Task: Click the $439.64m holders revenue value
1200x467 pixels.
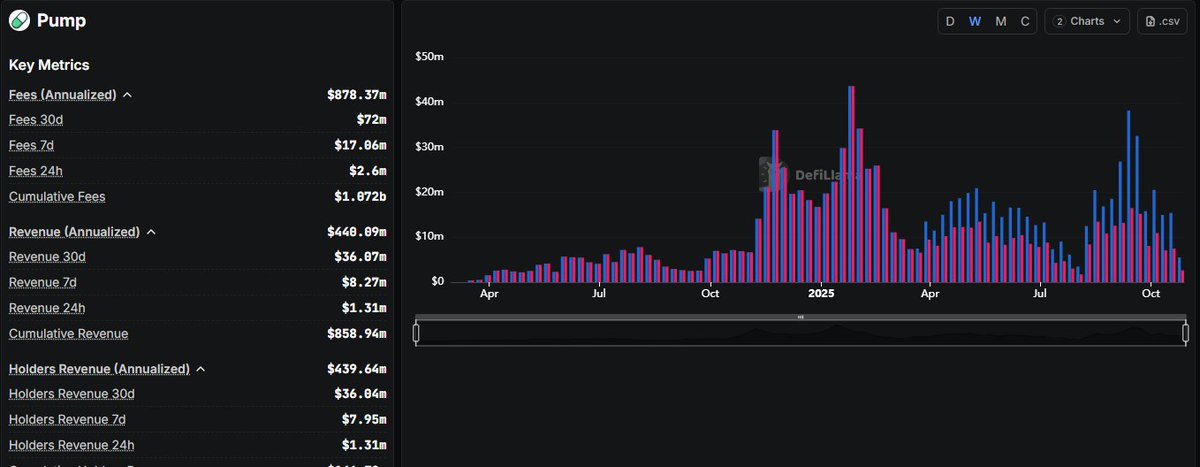Action: [x=356, y=369]
